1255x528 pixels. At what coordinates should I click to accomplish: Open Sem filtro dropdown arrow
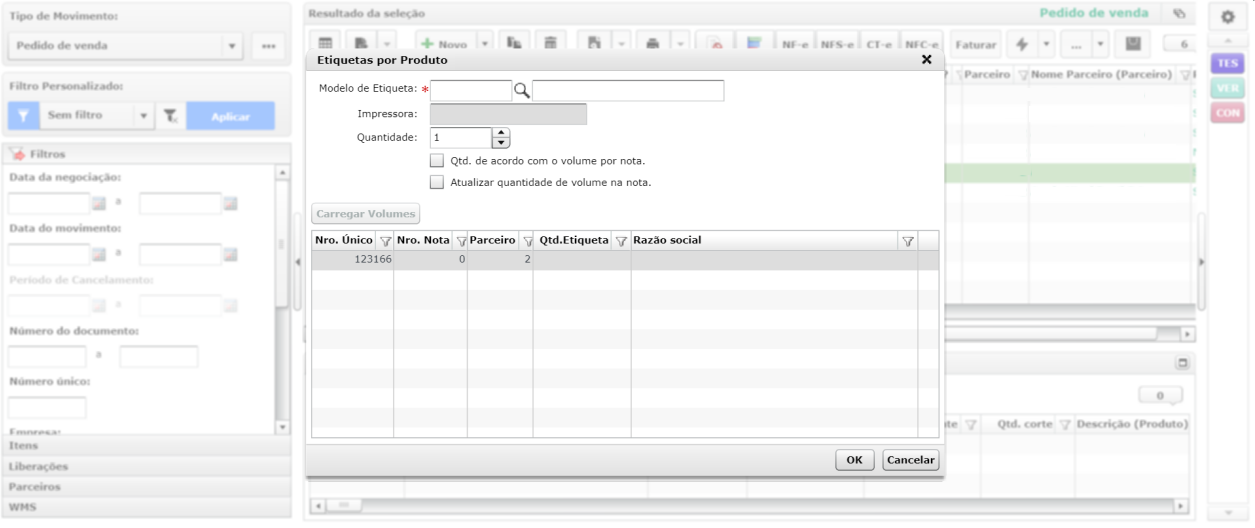click(x=144, y=116)
